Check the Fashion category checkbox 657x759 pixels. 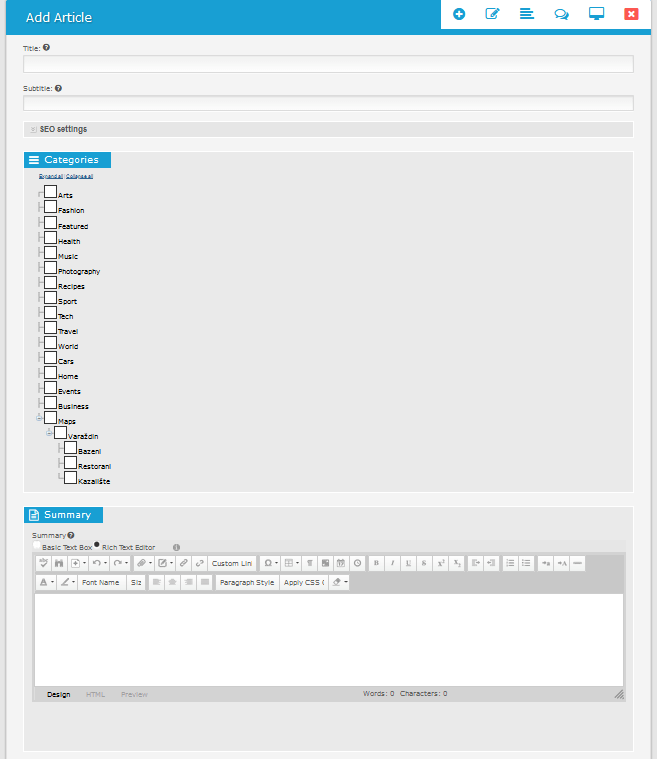point(50,207)
